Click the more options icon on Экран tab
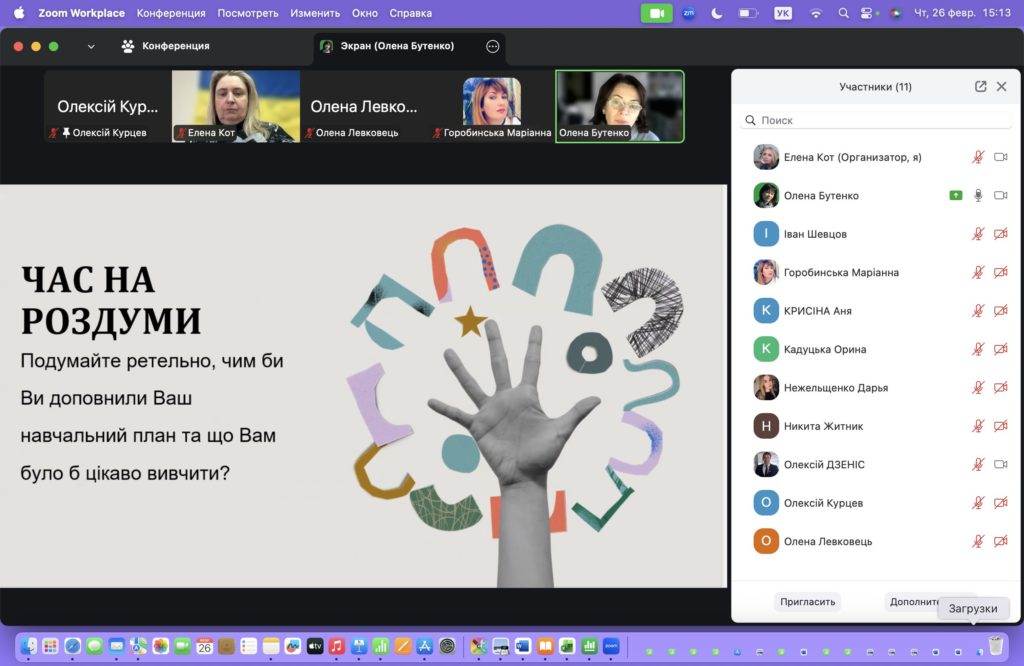Screen dimensions: 1024x666 point(492,46)
